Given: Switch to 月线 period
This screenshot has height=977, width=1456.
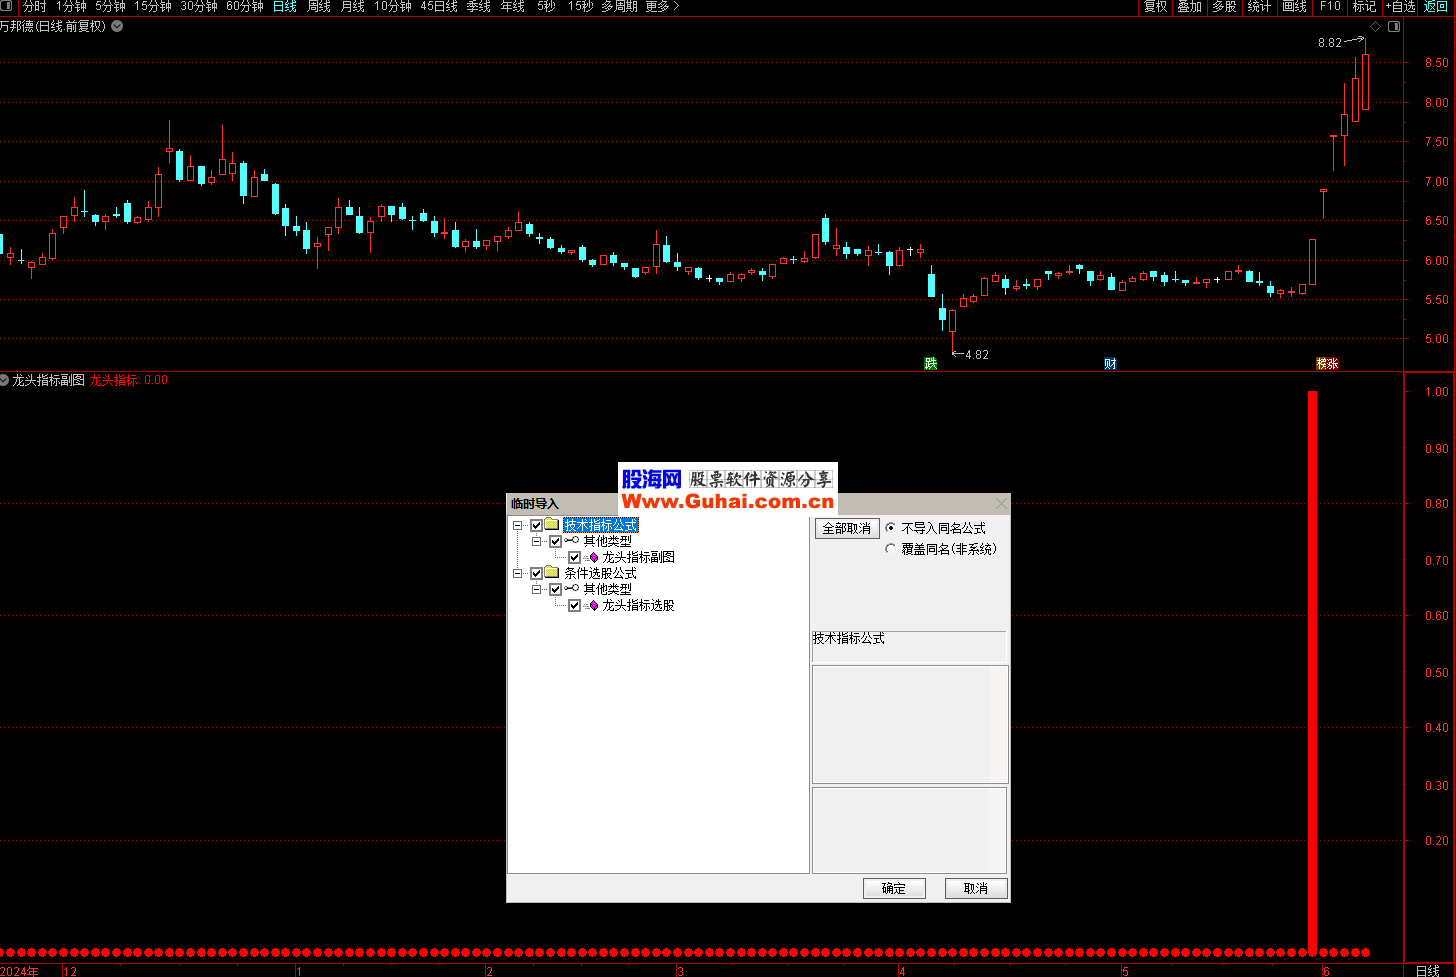Looking at the screenshot, I should click(x=353, y=6).
